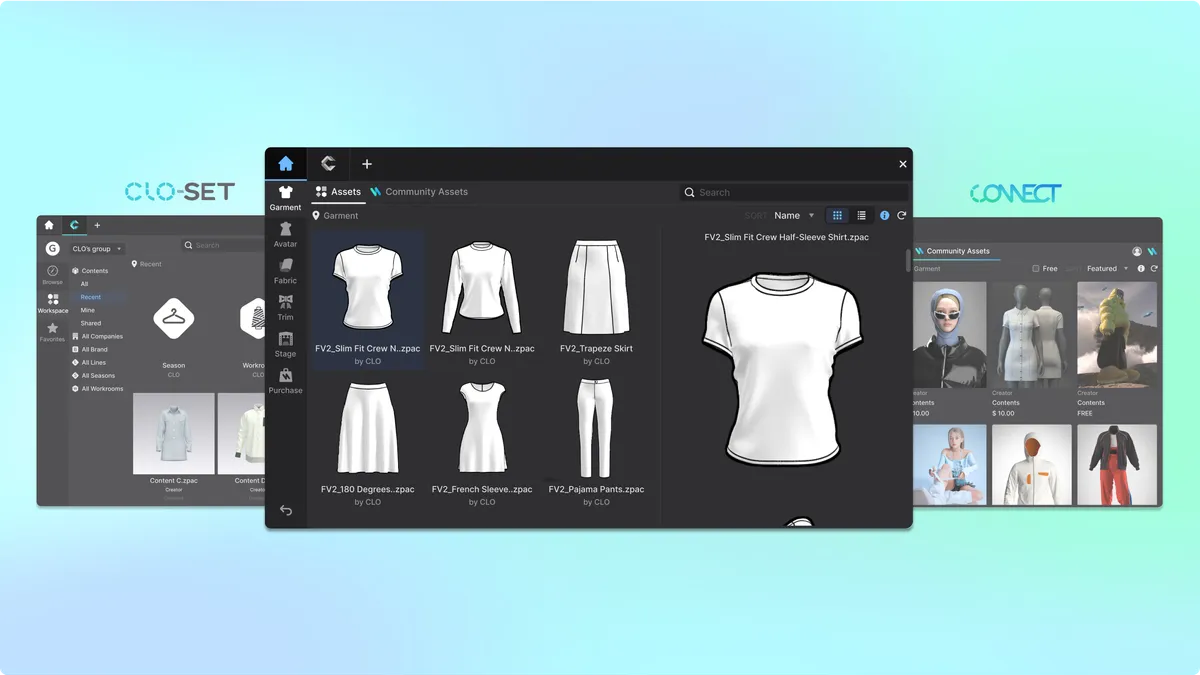The image size is (1200, 675).
Task: Select the FV2_Trapeze Skirt thumbnail
Action: (x=596, y=287)
